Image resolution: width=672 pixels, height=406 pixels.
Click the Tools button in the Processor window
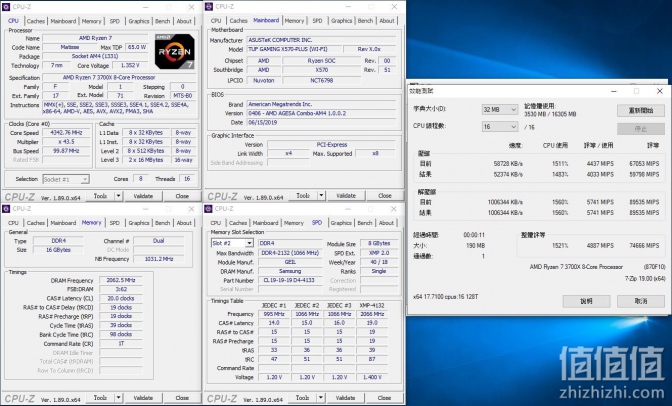click(100, 196)
